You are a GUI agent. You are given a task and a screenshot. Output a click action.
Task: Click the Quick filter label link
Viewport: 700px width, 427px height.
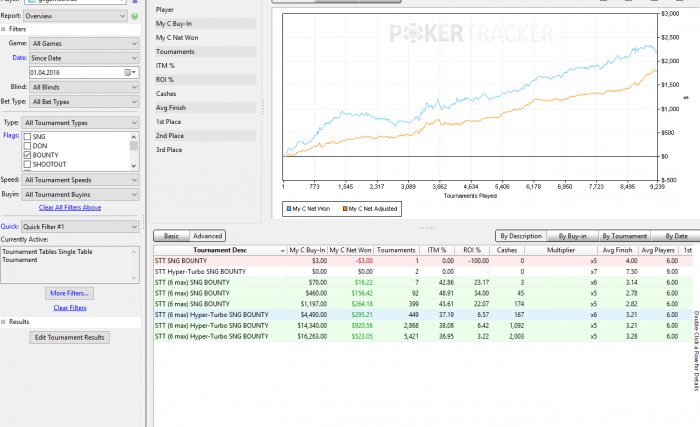9,226
